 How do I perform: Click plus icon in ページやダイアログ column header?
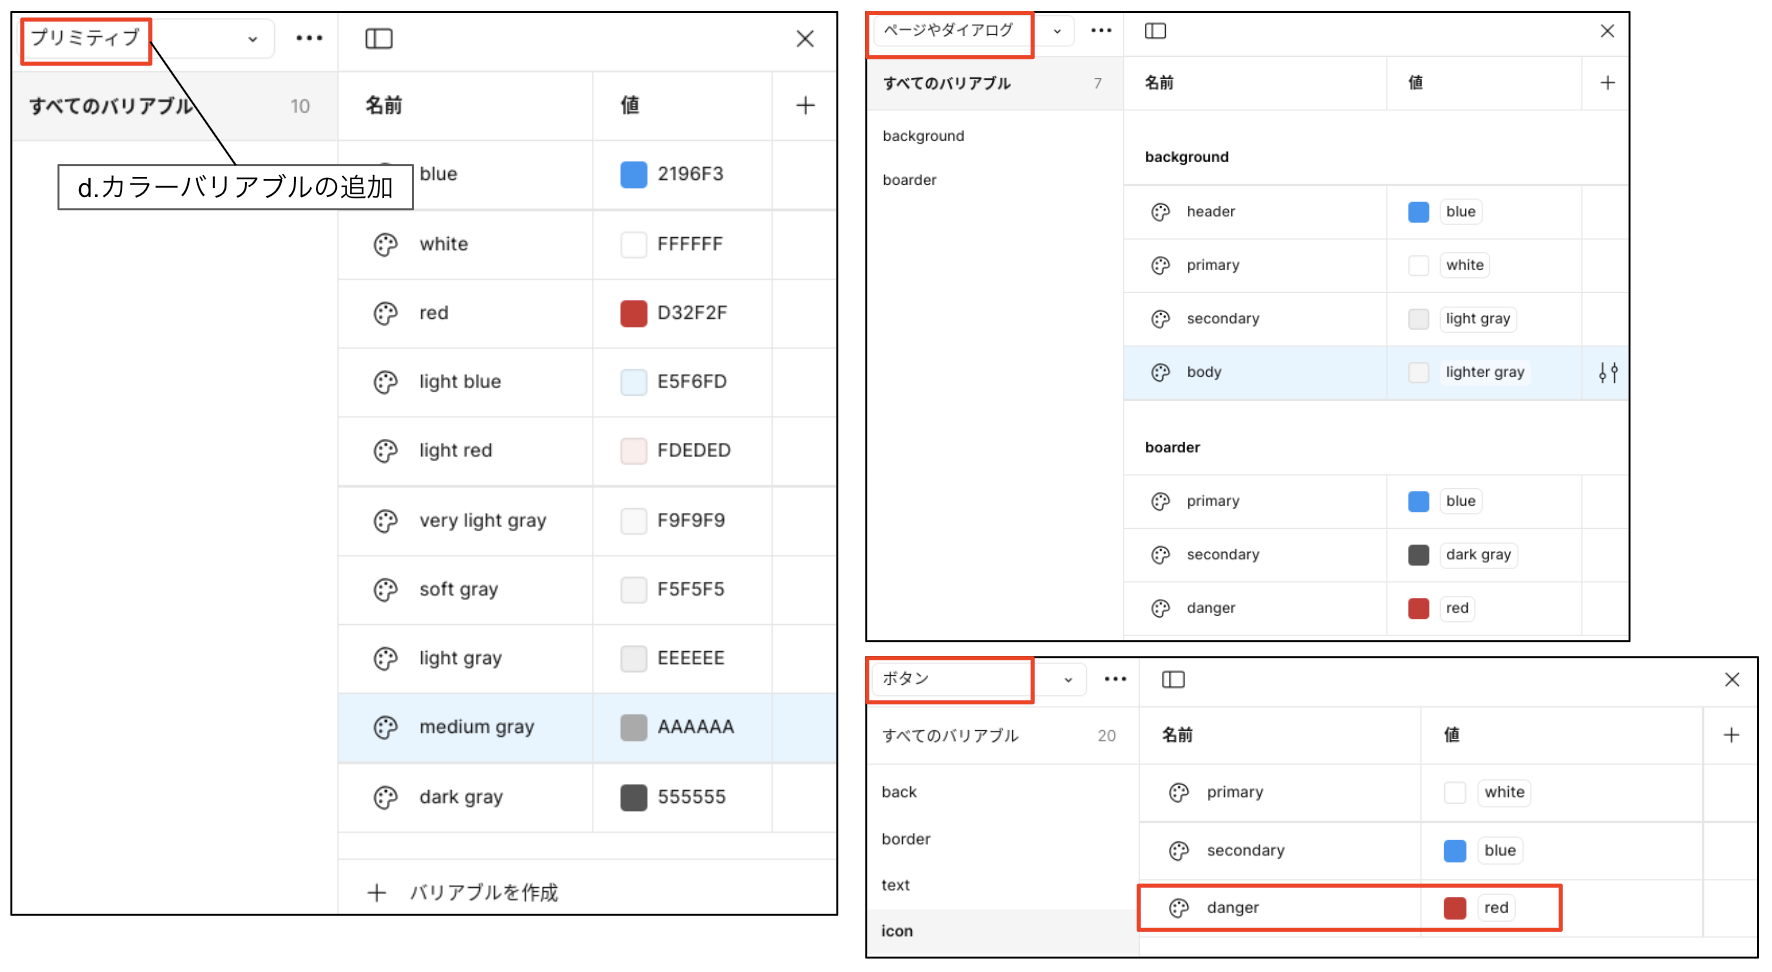pyautogui.click(x=1607, y=83)
